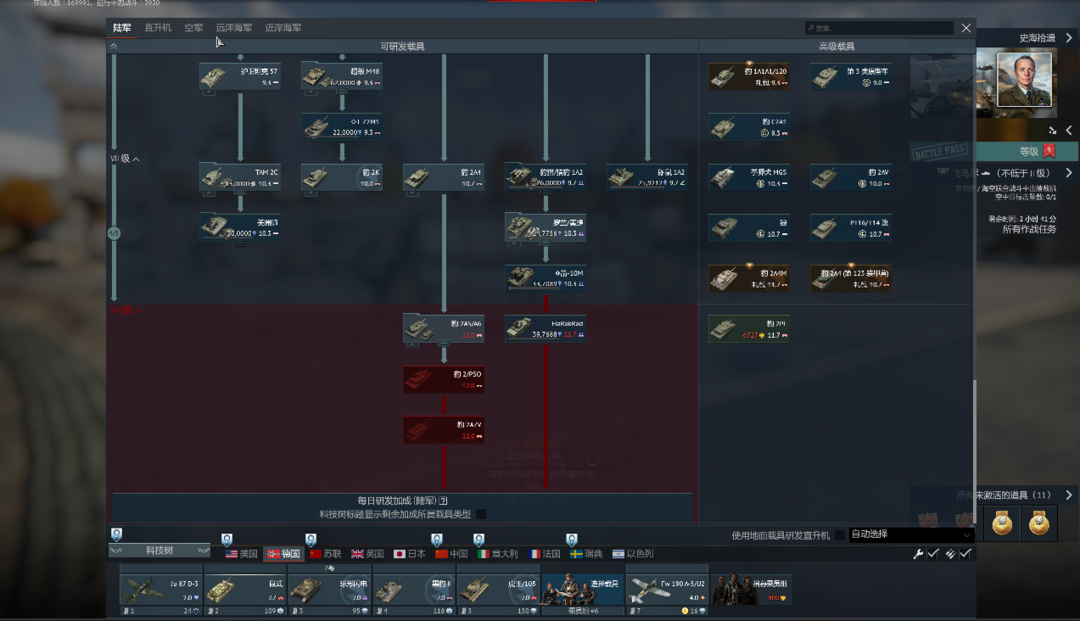1080x621 pixels.
Task: Click the 1/5 rank progress marker
Action: click(114, 233)
